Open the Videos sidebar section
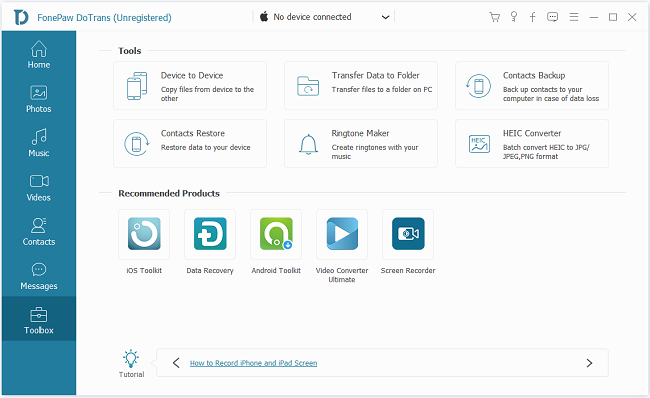Viewport: 650px width, 398px height. [x=39, y=188]
